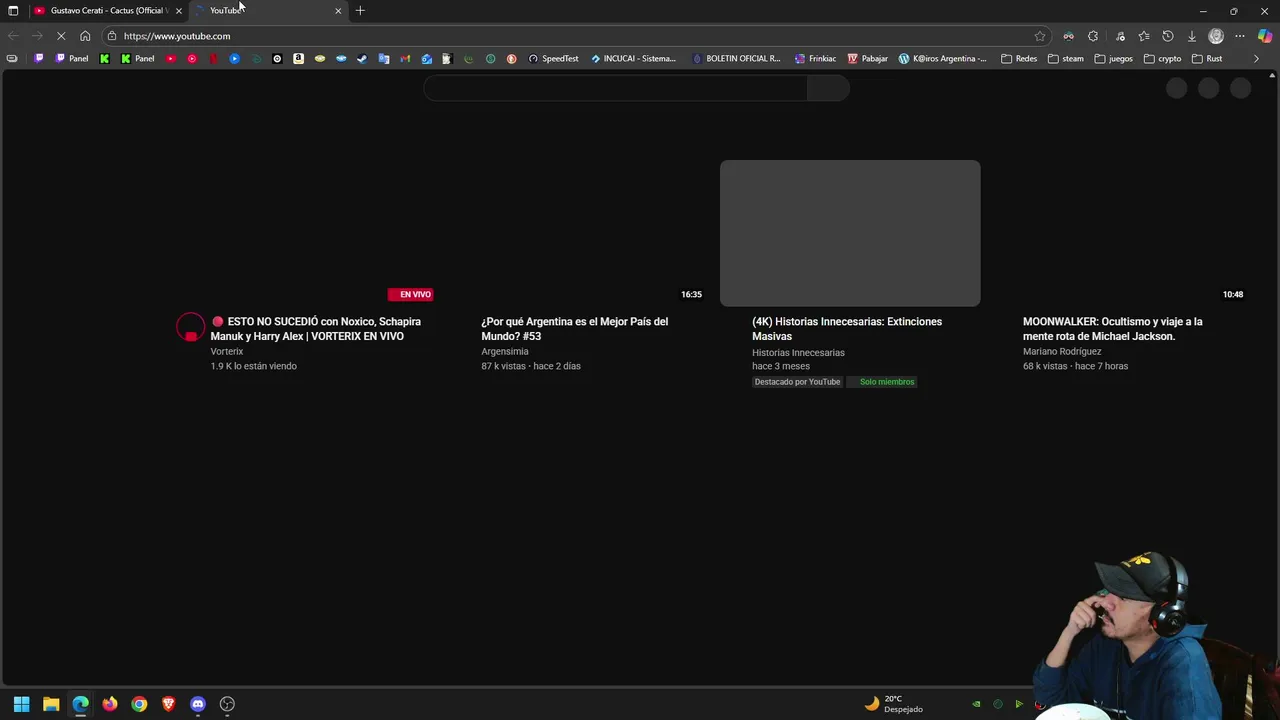Expand the Redes bookmarks folder
This screenshot has width=1280, height=720.
coord(1019,58)
